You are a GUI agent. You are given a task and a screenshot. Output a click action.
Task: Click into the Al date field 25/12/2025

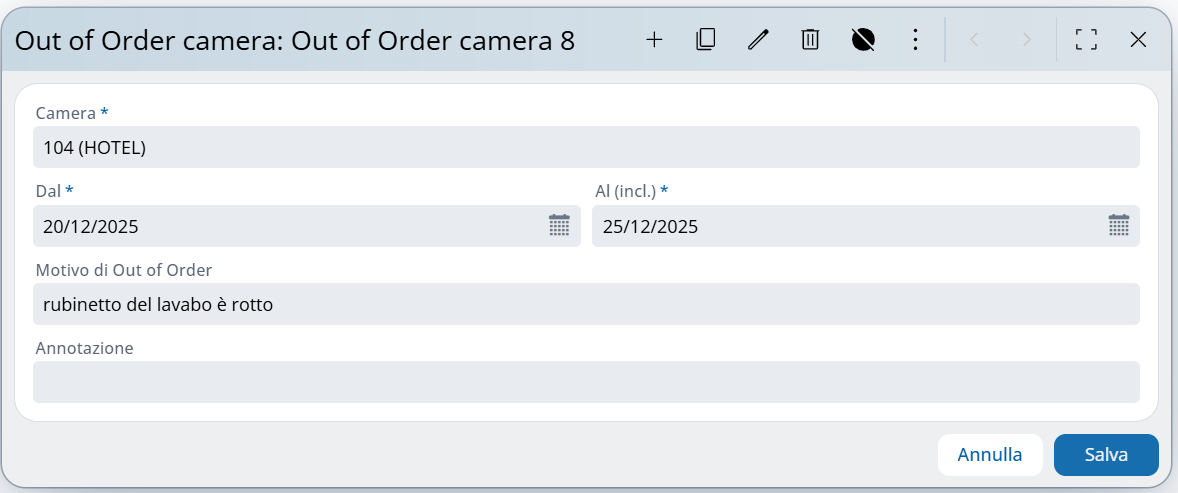coord(848,226)
